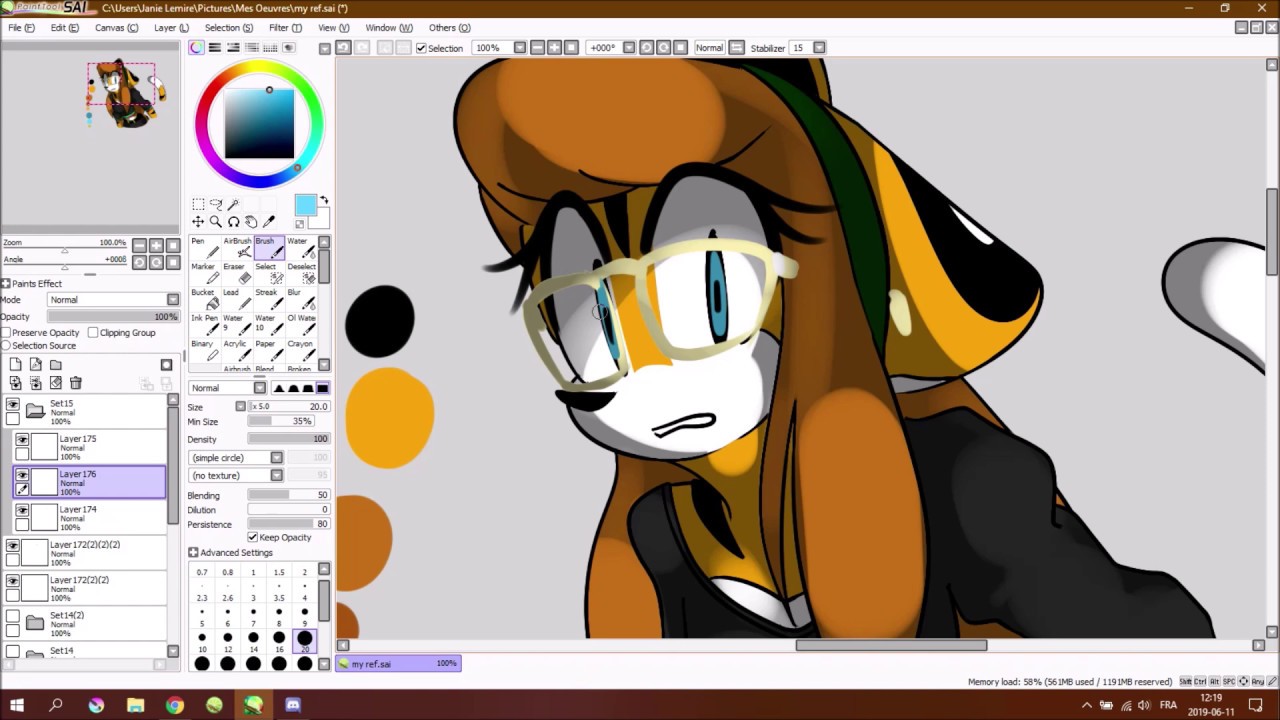Click the light blue foreground color swatch
1280x720 pixels.
point(305,205)
